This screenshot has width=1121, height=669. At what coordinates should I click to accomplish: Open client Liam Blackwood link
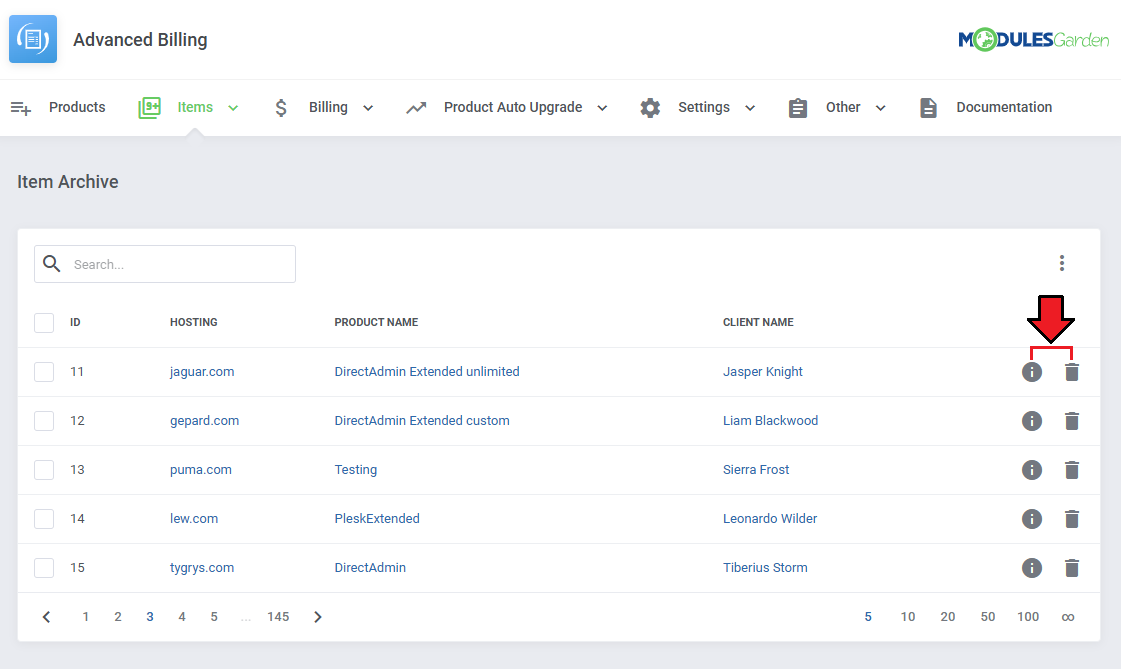(770, 420)
